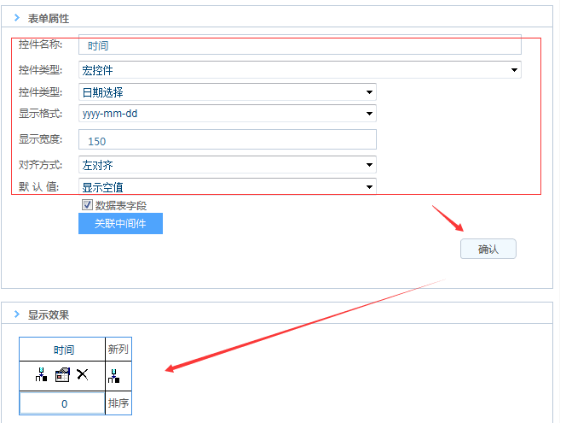Click the 显示格式 label
Screen dimensions: 561x424
coord(40,113)
